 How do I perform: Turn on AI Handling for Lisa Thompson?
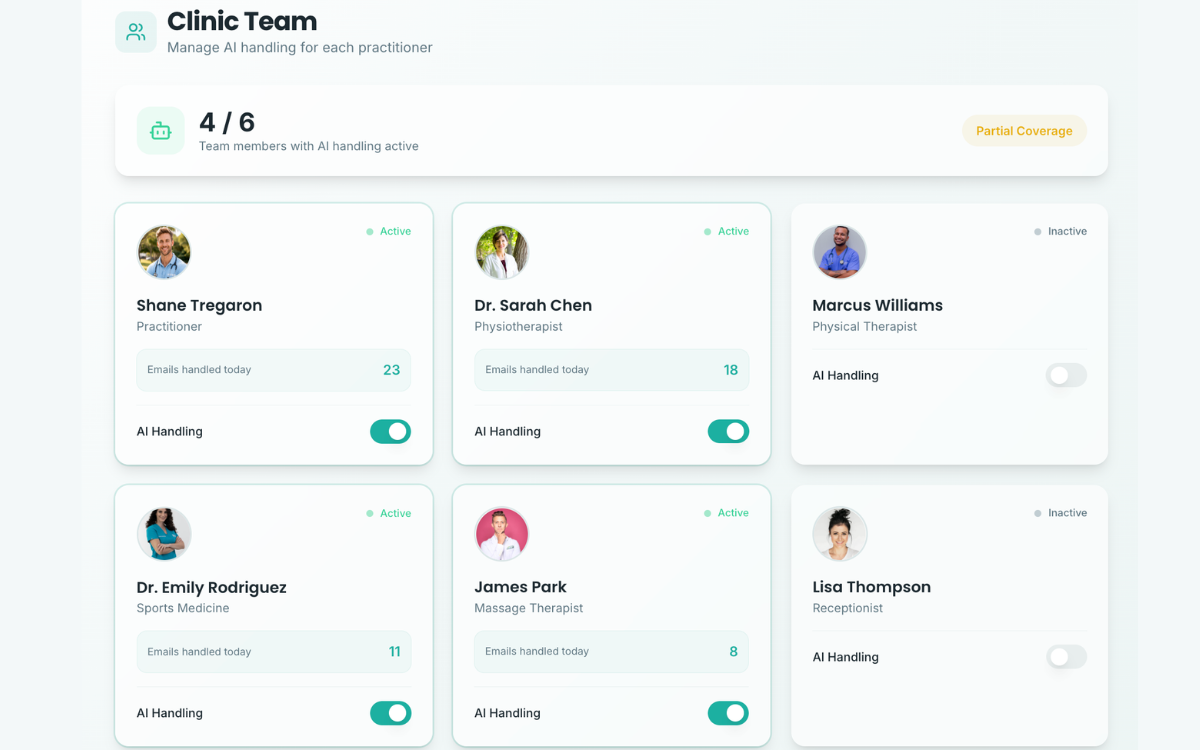1066,657
